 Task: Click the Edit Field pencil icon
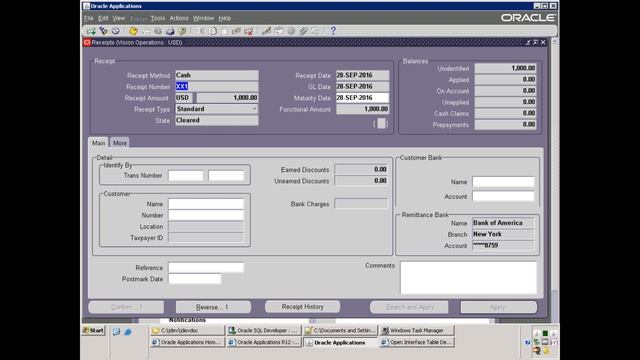(267, 31)
